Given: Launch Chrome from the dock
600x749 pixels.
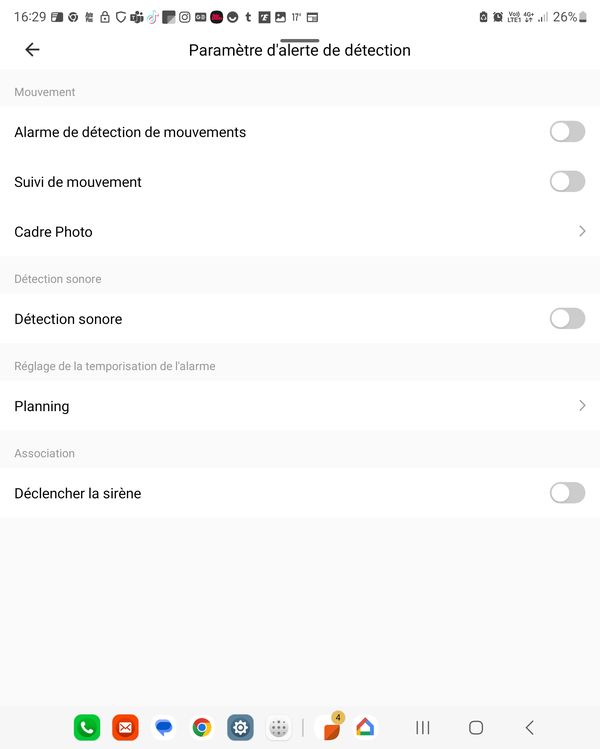Looking at the screenshot, I should (x=202, y=728).
